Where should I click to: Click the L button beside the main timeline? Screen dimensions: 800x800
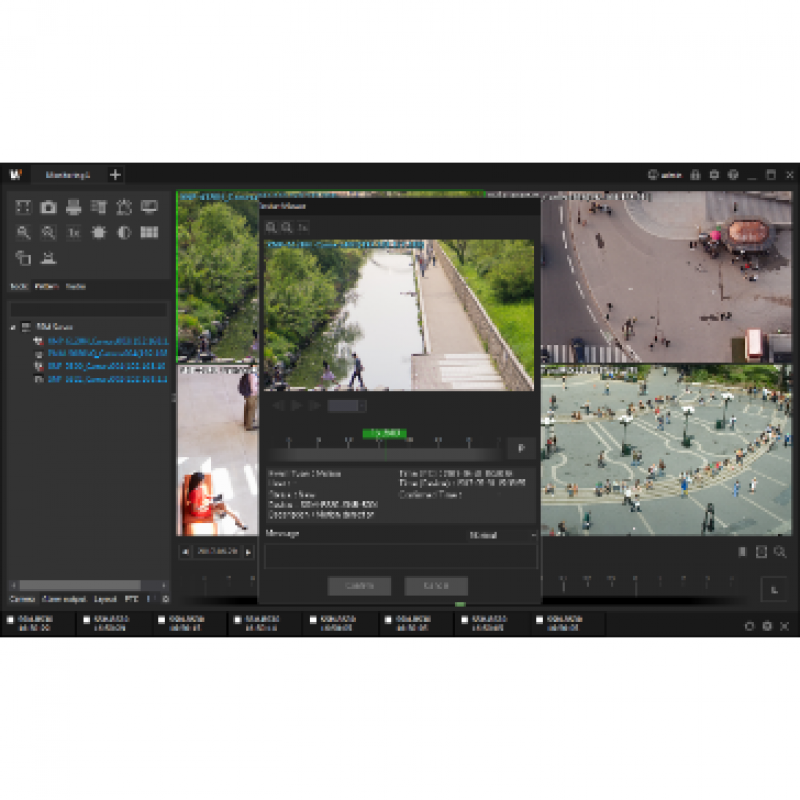[x=774, y=589]
